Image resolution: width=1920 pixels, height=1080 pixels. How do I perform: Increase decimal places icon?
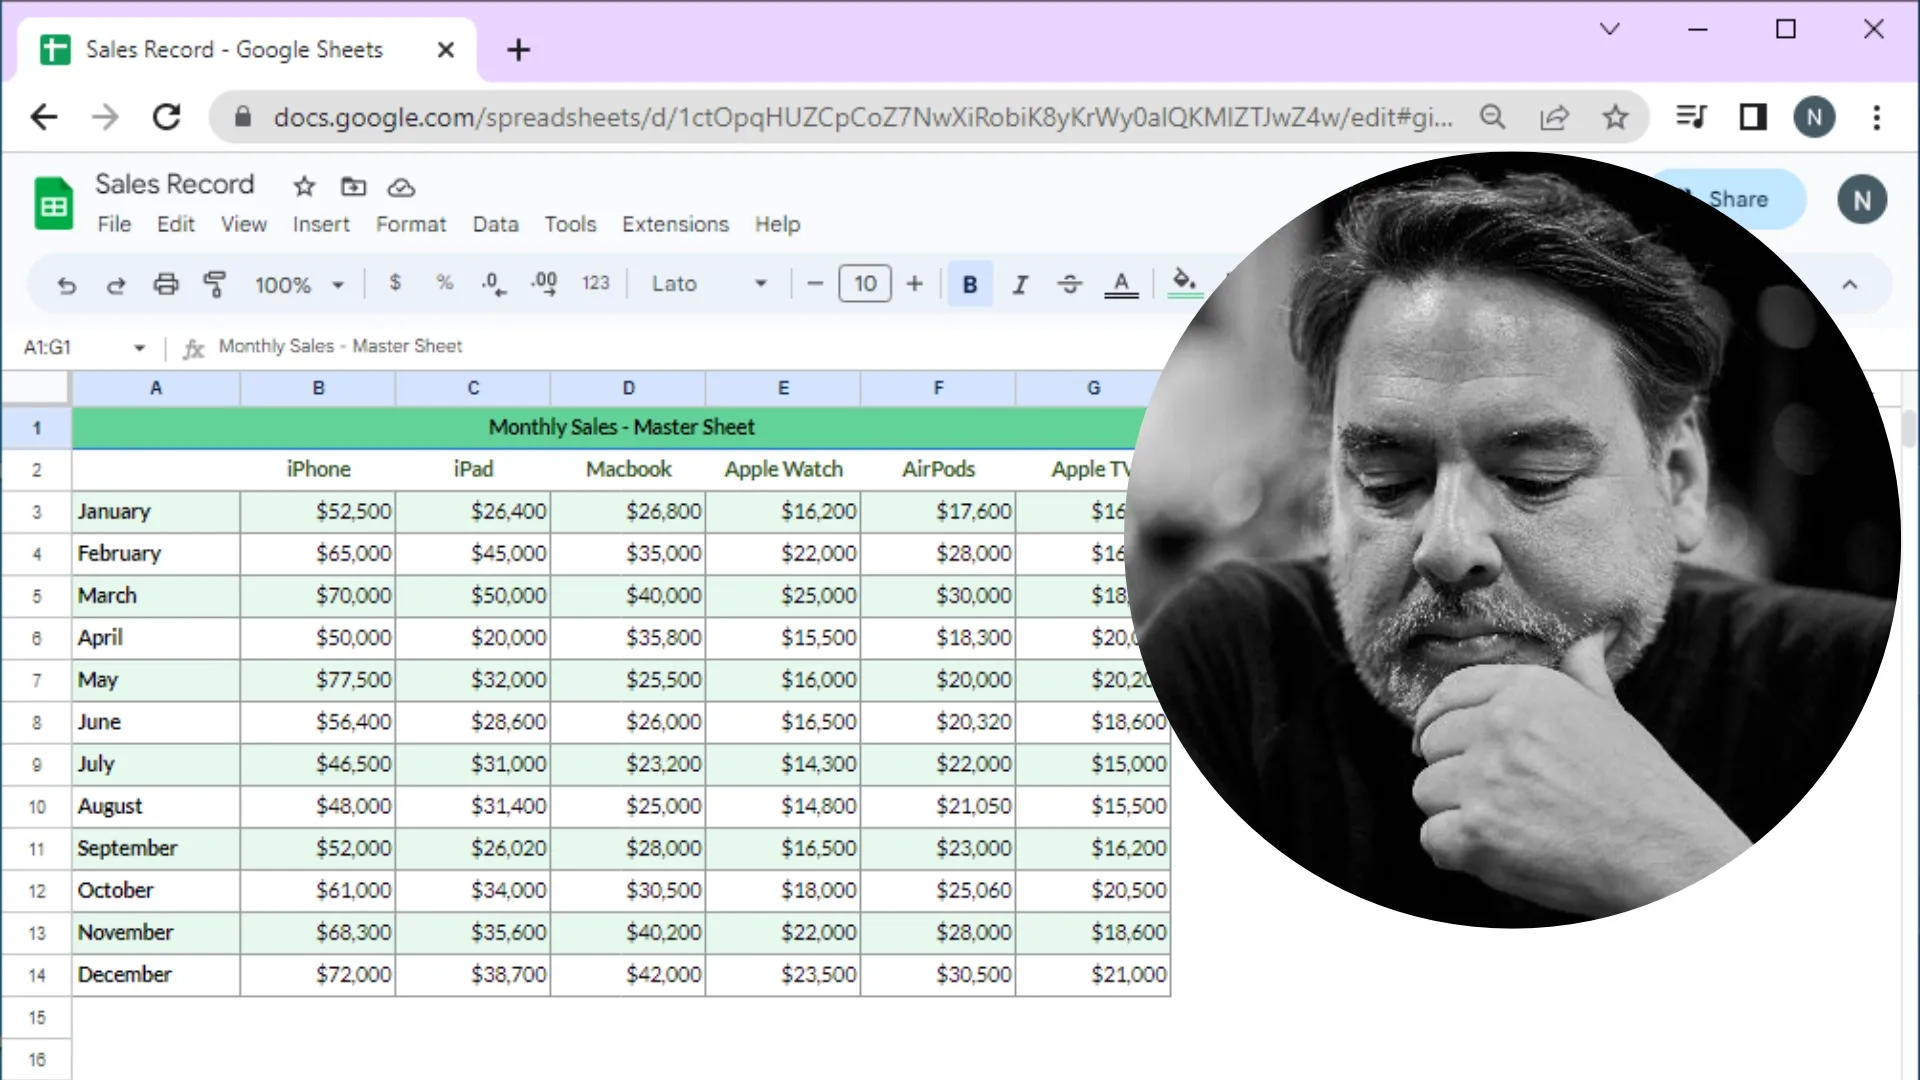545,284
